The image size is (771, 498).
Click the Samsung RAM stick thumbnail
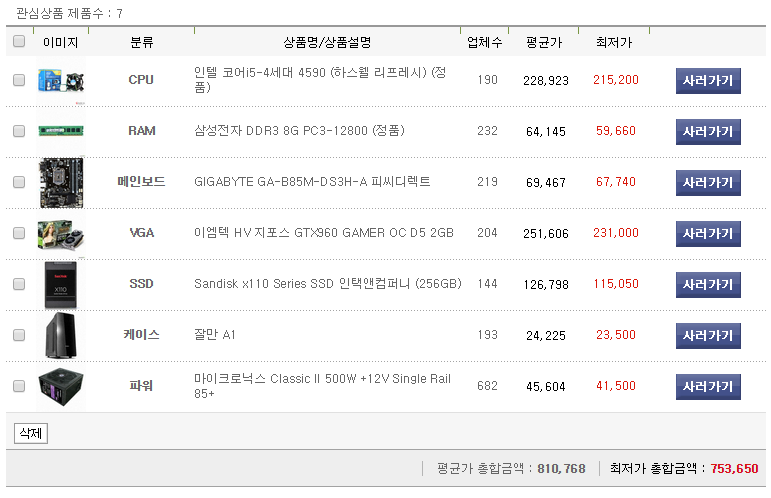pyautogui.click(x=61, y=131)
